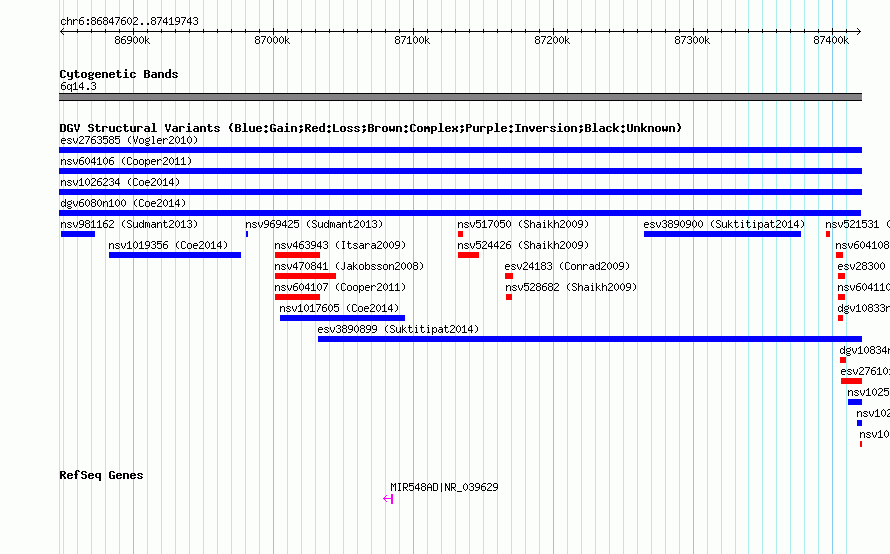Select the red bar under nsv517050 (Shaikh2009)

click(x=460, y=234)
